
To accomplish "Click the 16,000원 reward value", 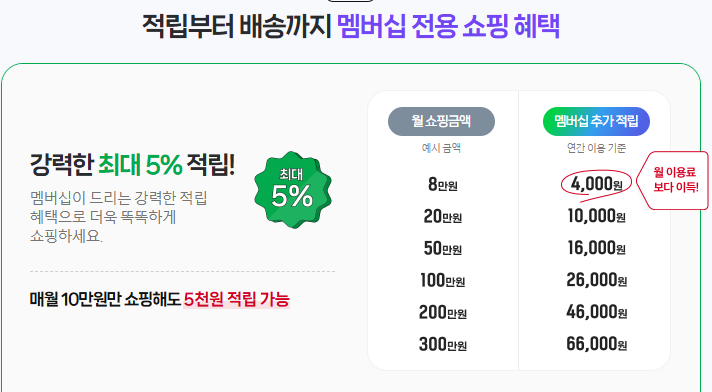I will click(597, 248).
